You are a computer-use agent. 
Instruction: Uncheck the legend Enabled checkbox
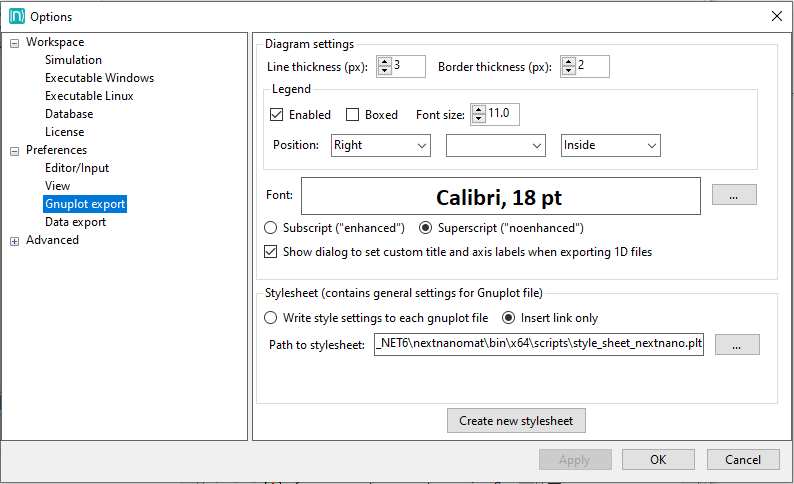[277, 115]
